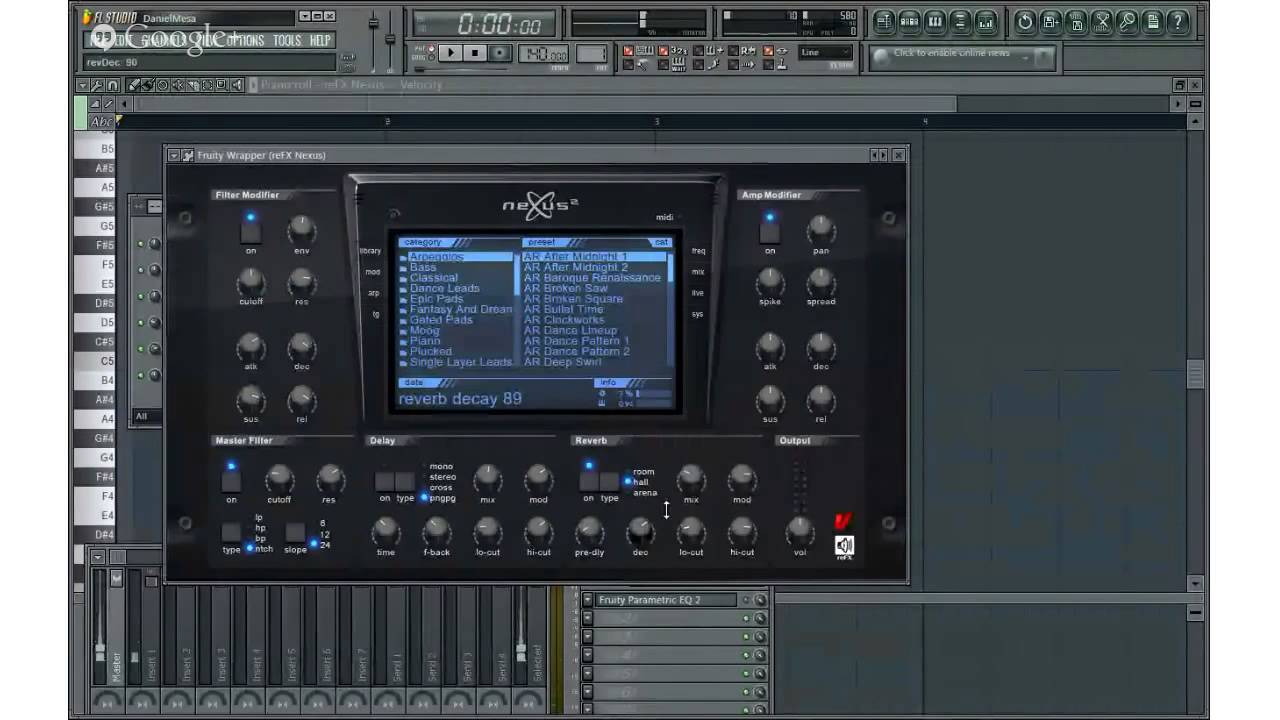The width and height of the screenshot is (1280, 720).
Task: Open the snap Line dropdown
Action: 825,53
